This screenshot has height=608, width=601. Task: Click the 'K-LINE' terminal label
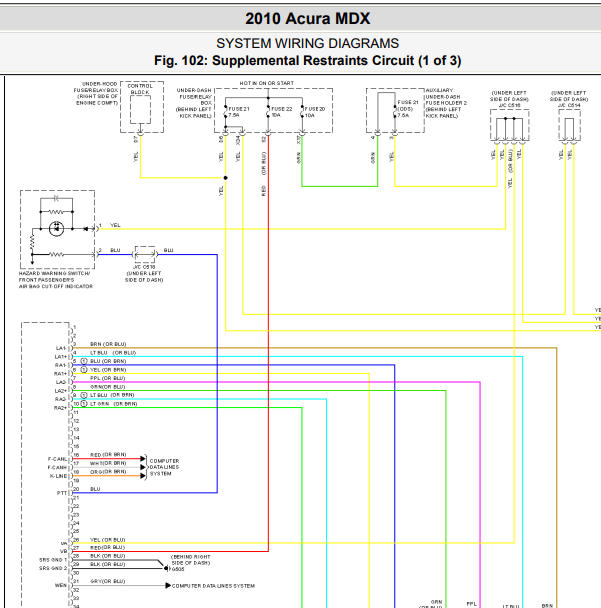(x=59, y=476)
